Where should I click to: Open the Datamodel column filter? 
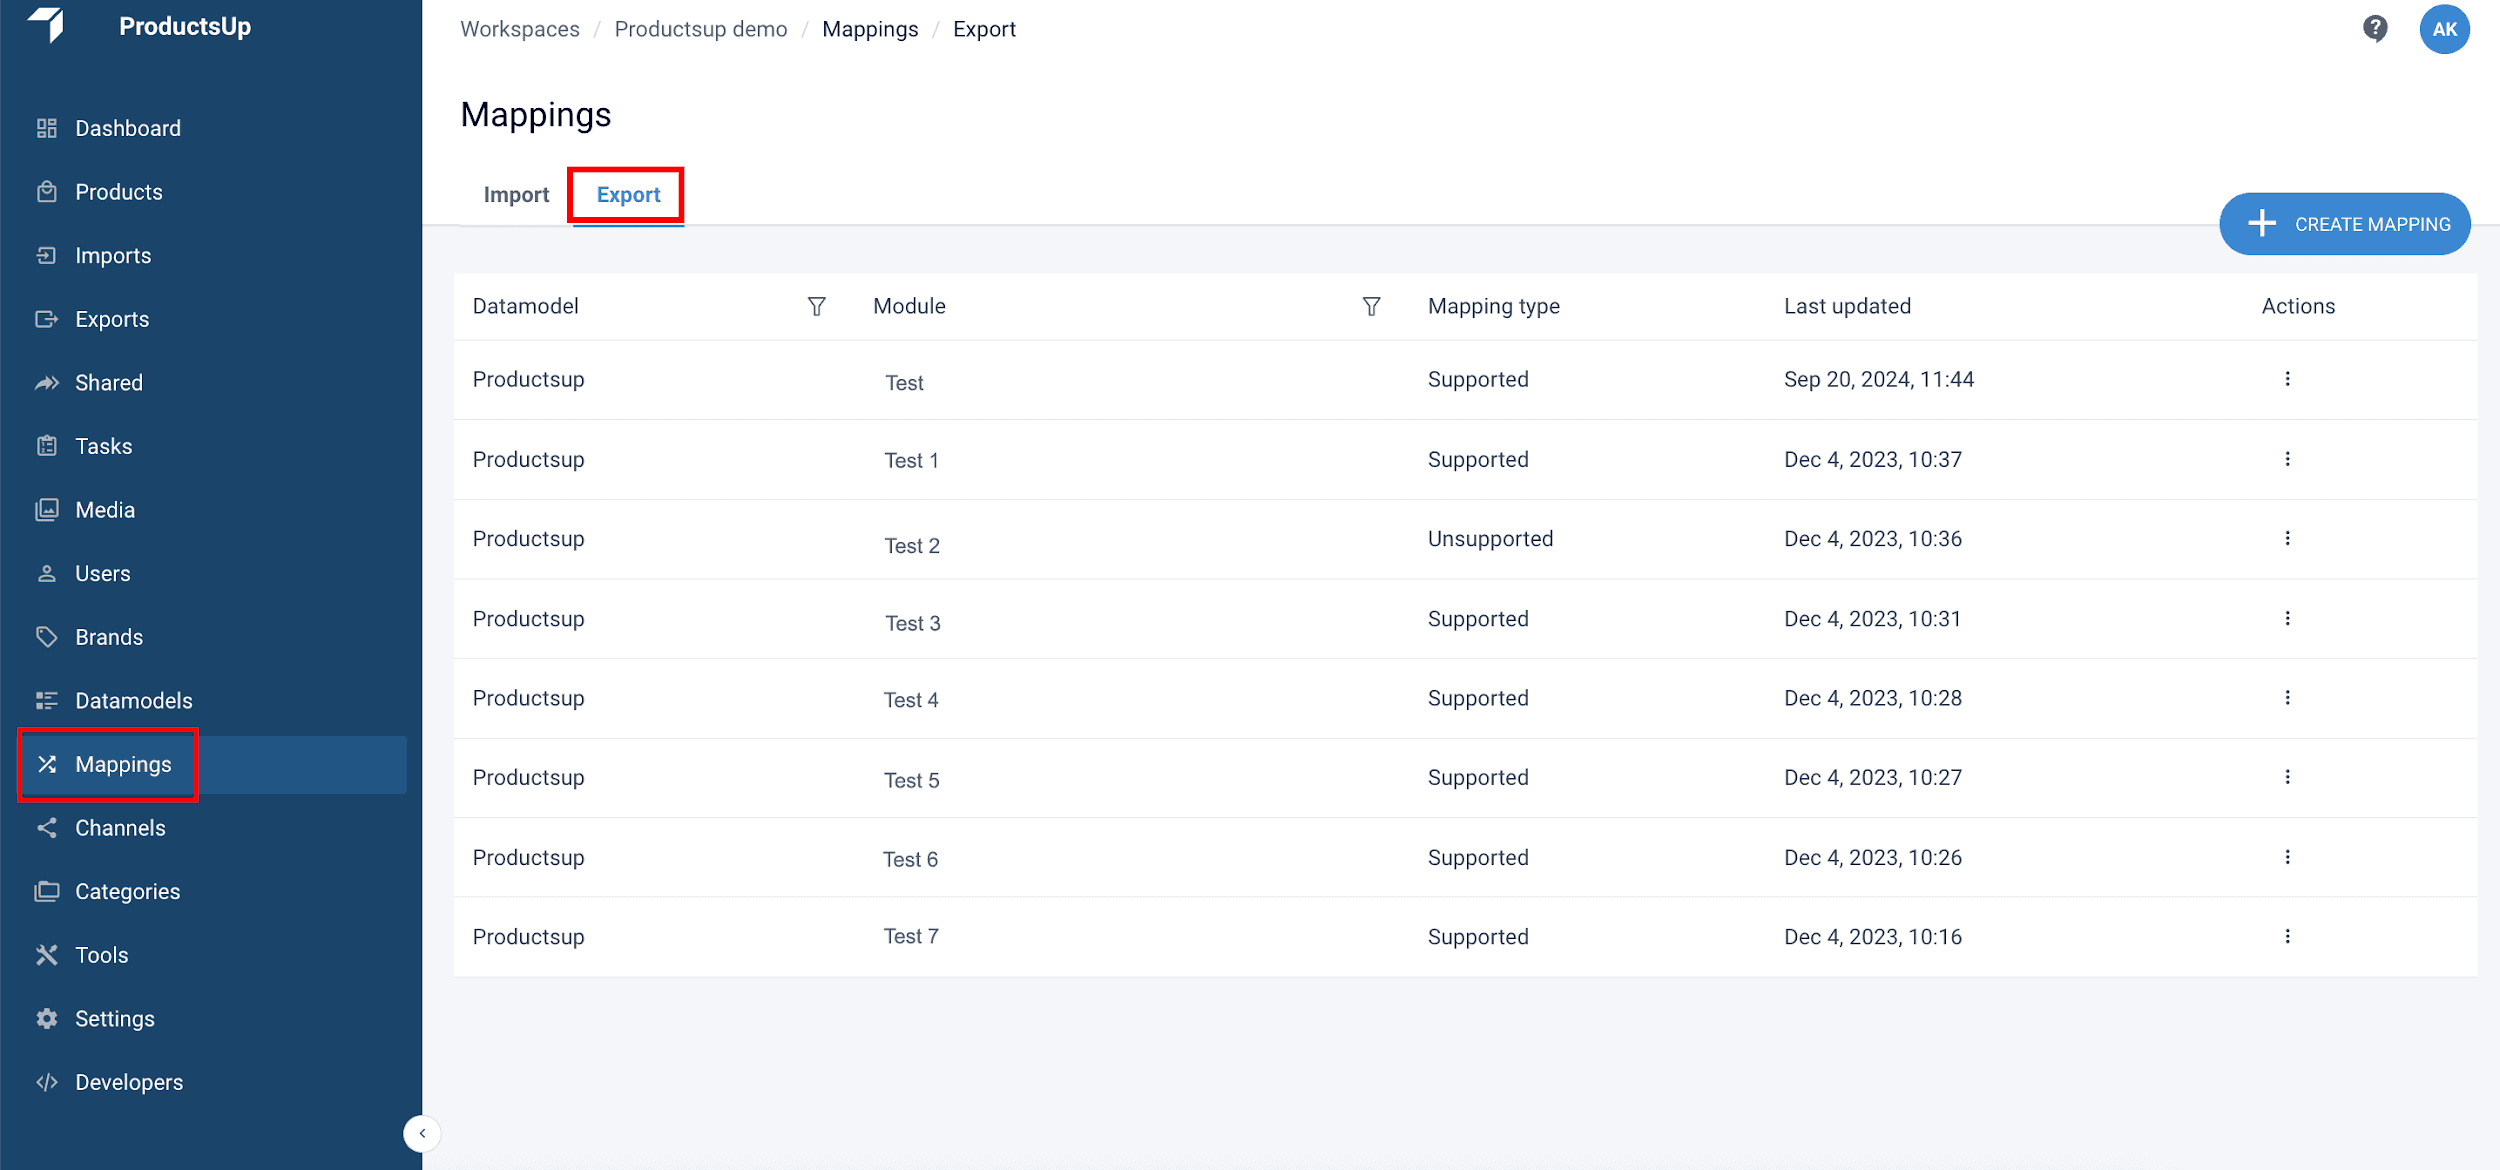pyautogui.click(x=816, y=306)
